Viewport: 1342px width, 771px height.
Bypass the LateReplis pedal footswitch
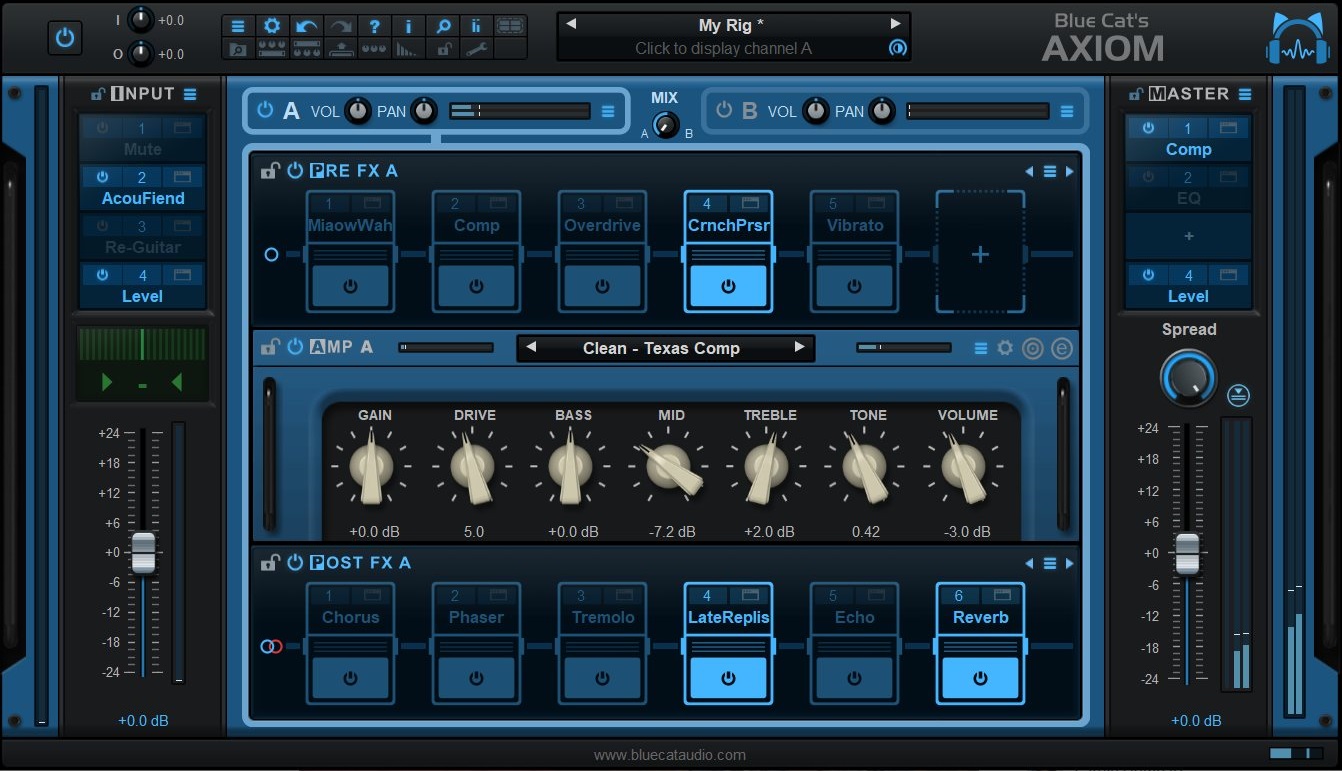tap(728, 678)
